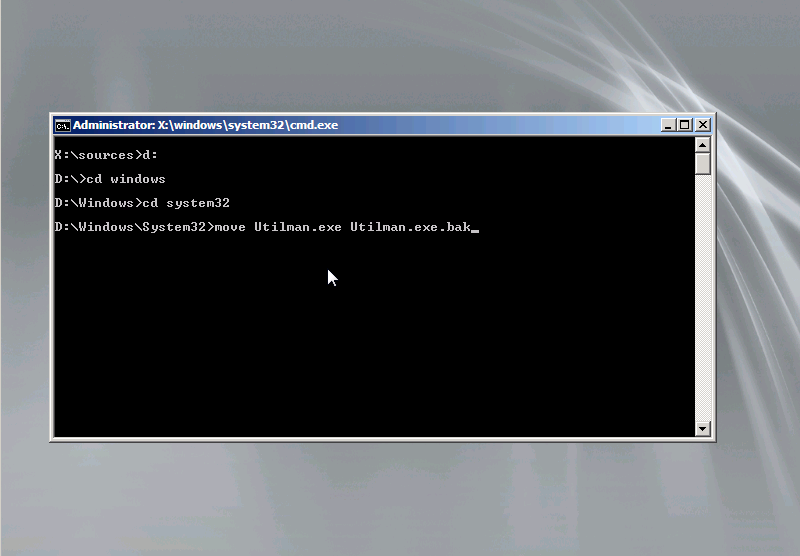Click the line 'D:\Windows>cd system32'
This screenshot has height=556, width=800.
coord(142,203)
